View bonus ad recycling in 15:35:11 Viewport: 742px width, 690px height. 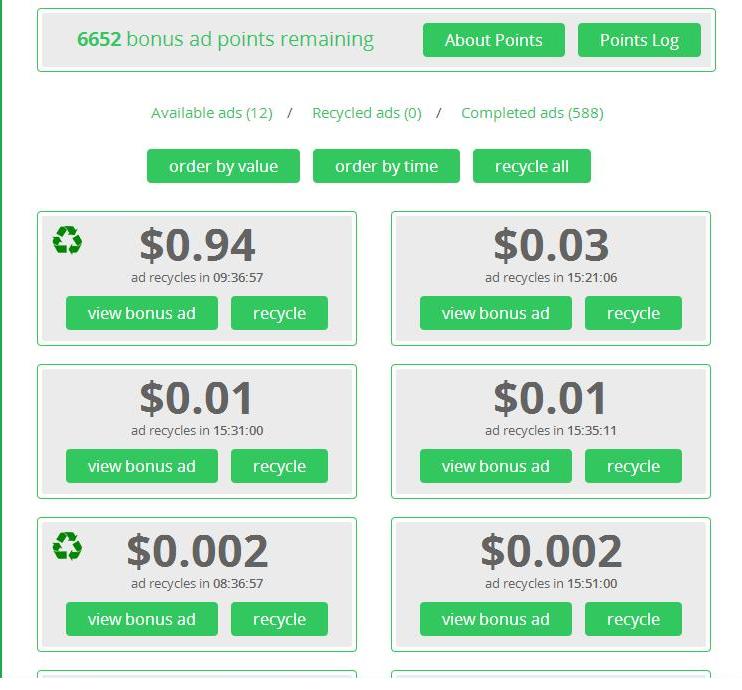pos(496,466)
